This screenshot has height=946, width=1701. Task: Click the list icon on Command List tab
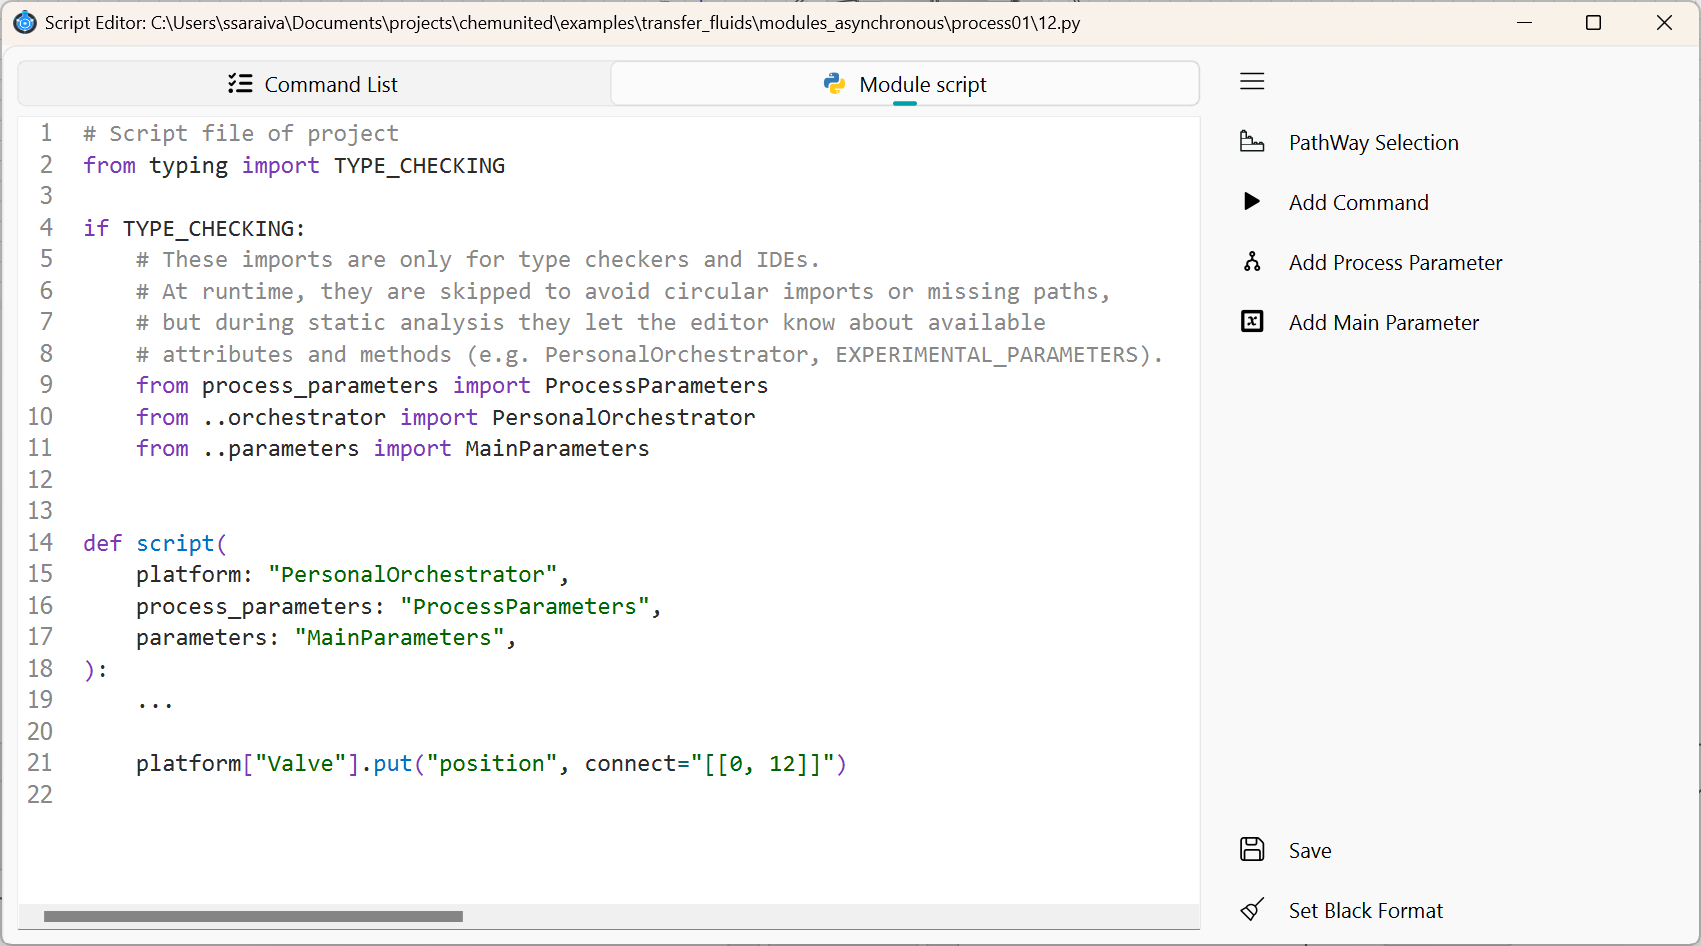coord(240,84)
